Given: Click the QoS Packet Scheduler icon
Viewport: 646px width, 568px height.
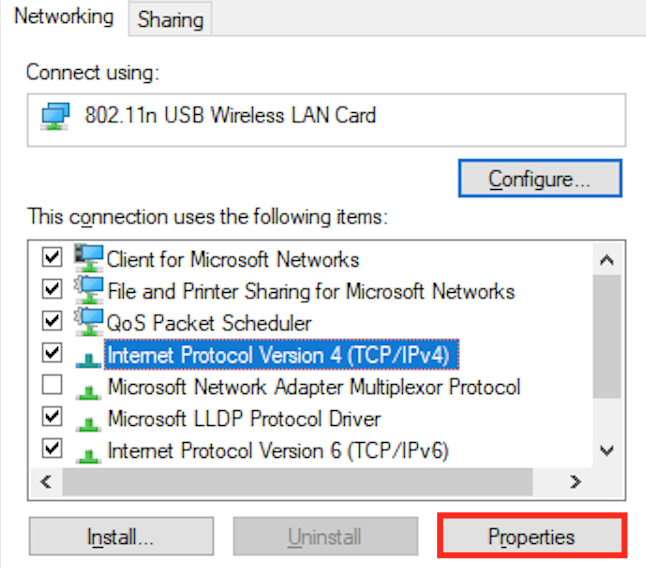Looking at the screenshot, I should [x=90, y=322].
